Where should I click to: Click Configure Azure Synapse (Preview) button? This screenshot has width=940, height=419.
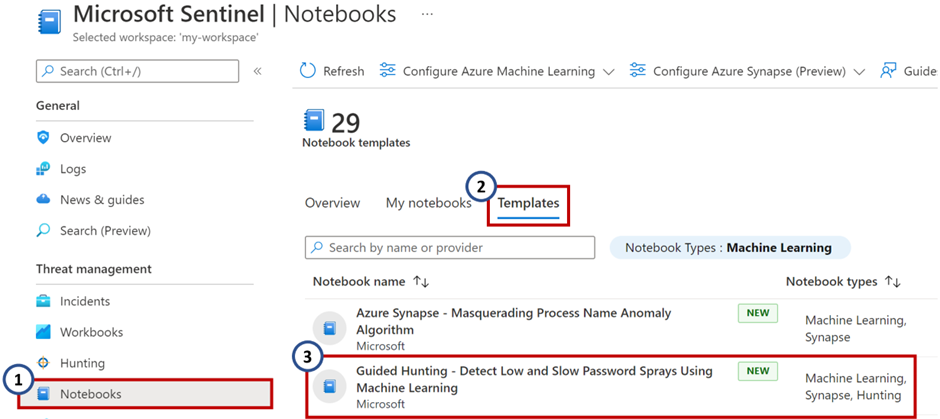coord(747,71)
